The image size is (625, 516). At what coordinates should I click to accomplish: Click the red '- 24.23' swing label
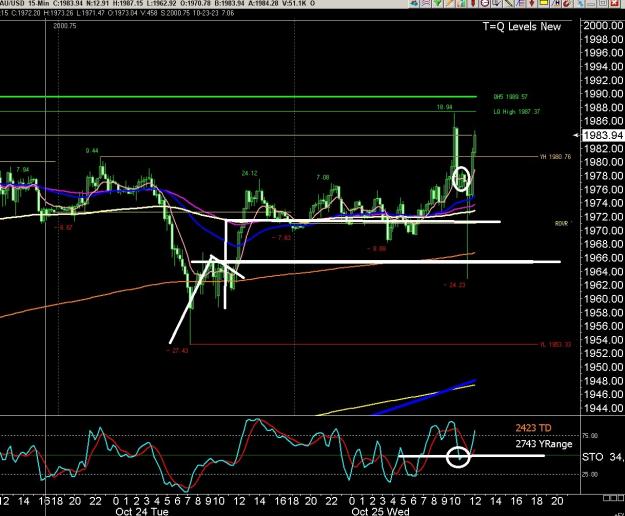click(454, 285)
